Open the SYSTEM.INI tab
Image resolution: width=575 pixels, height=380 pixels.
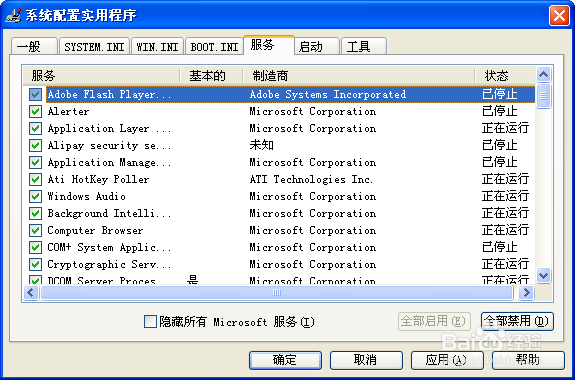[x=94, y=47]
